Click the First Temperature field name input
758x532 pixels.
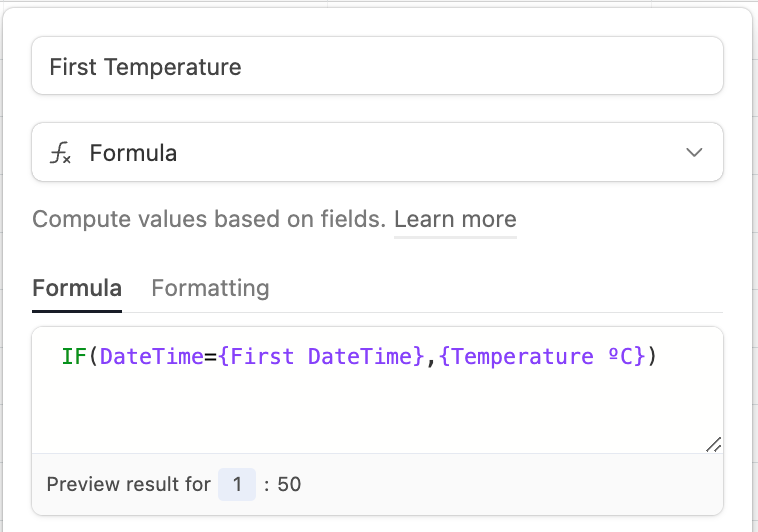pos(378,66)
